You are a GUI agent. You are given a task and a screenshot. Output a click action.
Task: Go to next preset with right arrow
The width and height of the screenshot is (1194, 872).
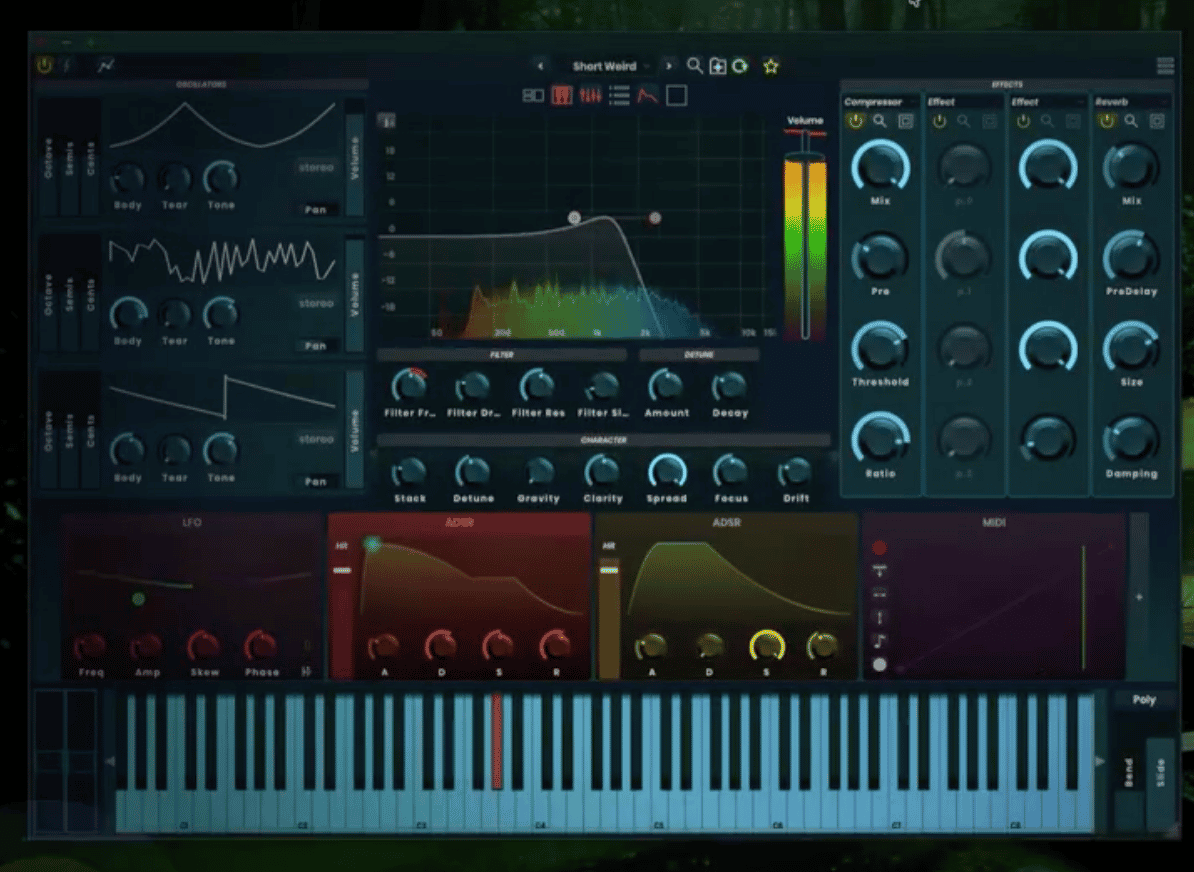[x=669, y=66]
